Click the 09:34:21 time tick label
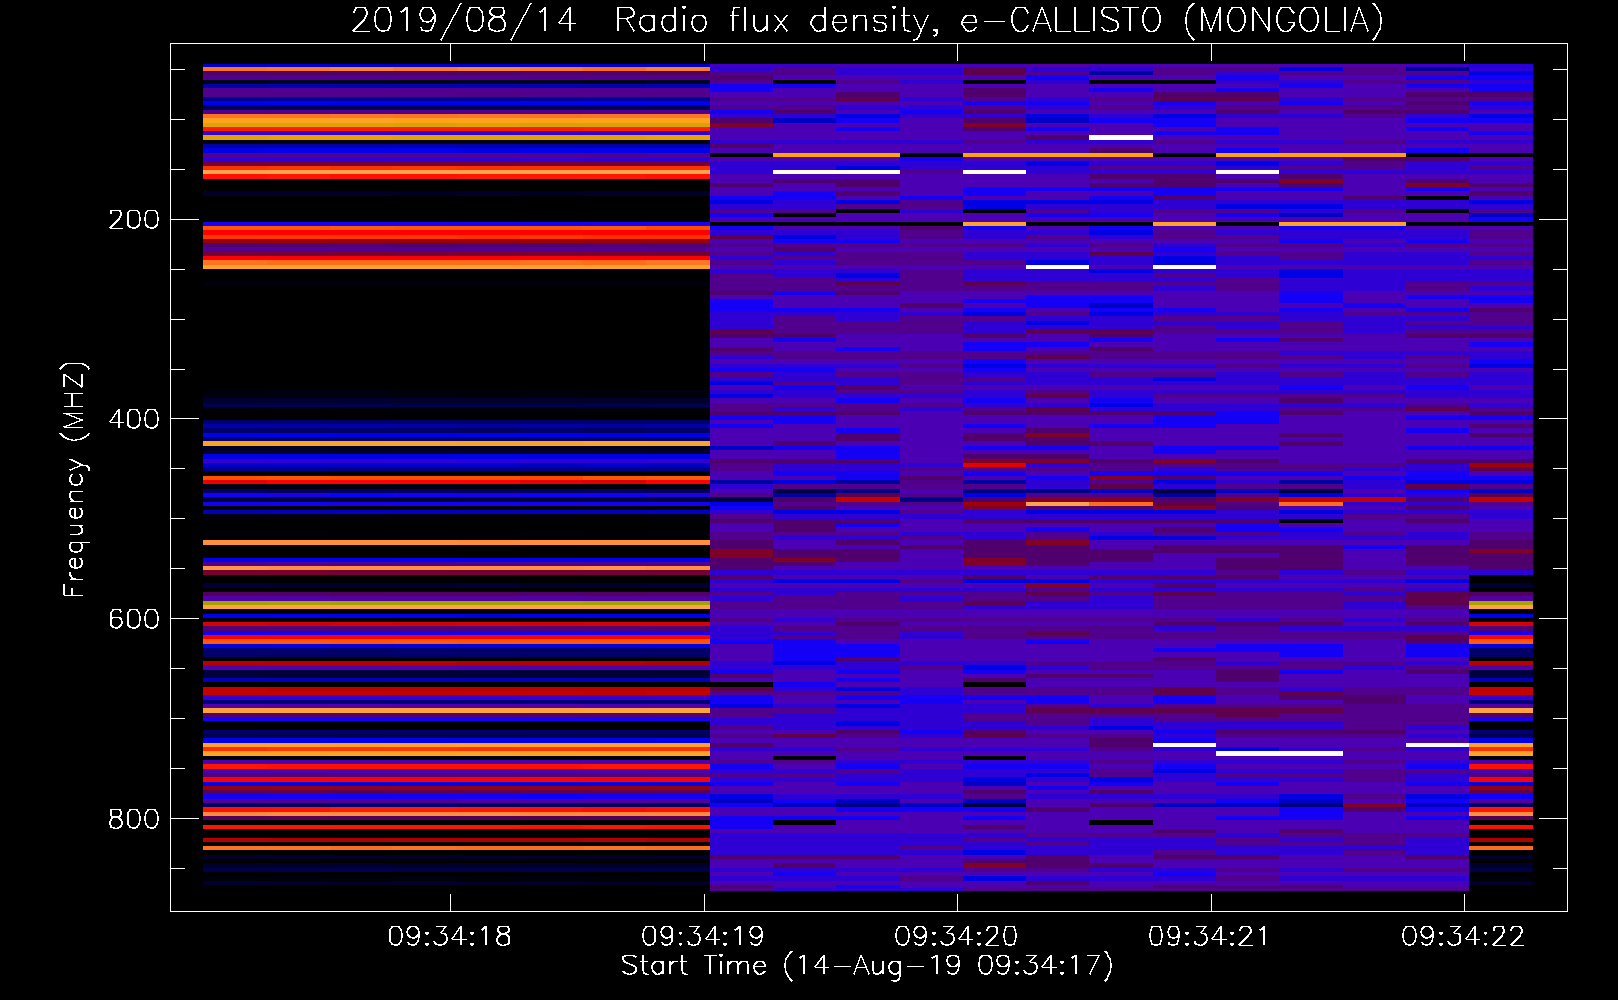Image resolution: width=1618 pixels, height=1000 pixels. (1209, 937)
